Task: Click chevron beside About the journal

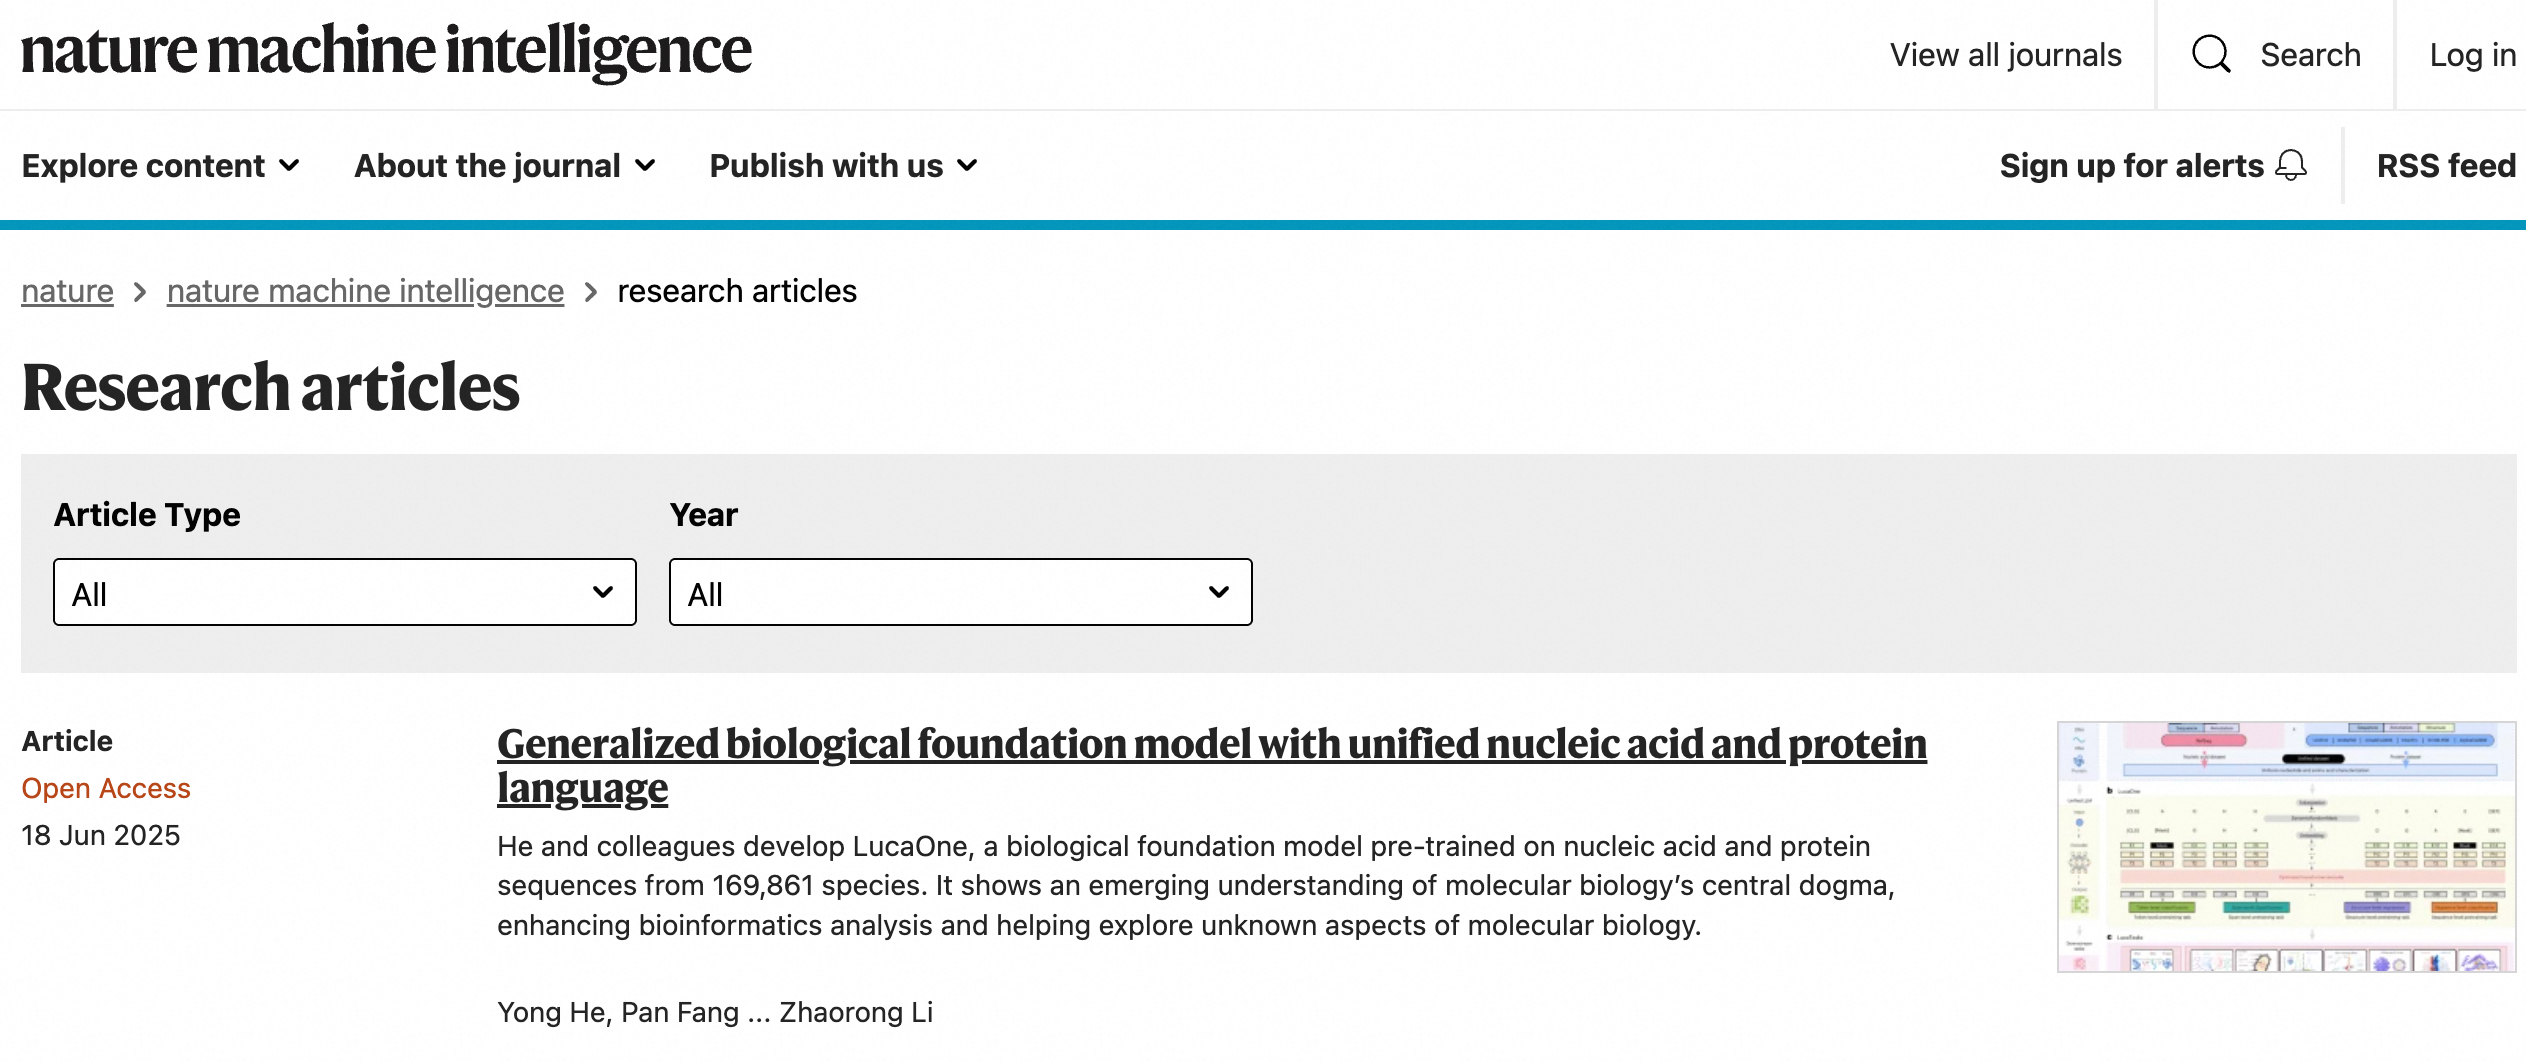Action: point(646,165)
